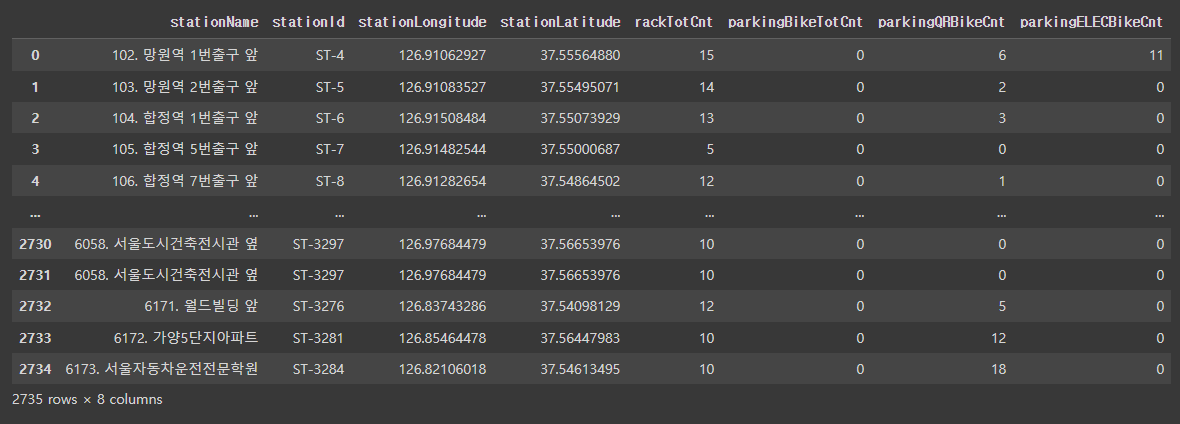Click parkingQRBikeCnt value 6 in row 0
1180x424 pixels.
(x=1002, y=55)
